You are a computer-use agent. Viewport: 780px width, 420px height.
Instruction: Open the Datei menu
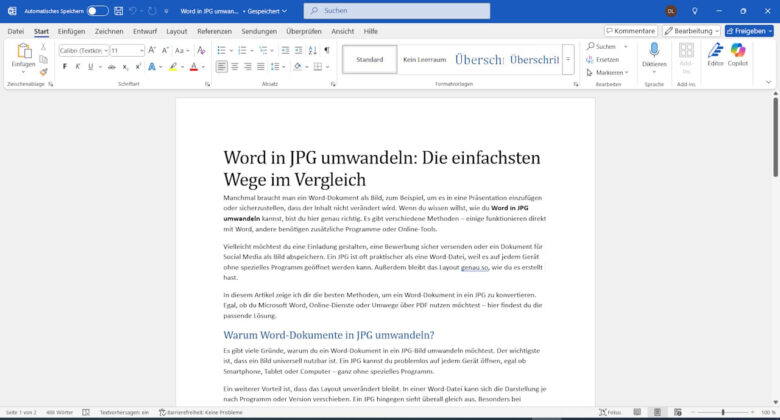click(16, 31)
